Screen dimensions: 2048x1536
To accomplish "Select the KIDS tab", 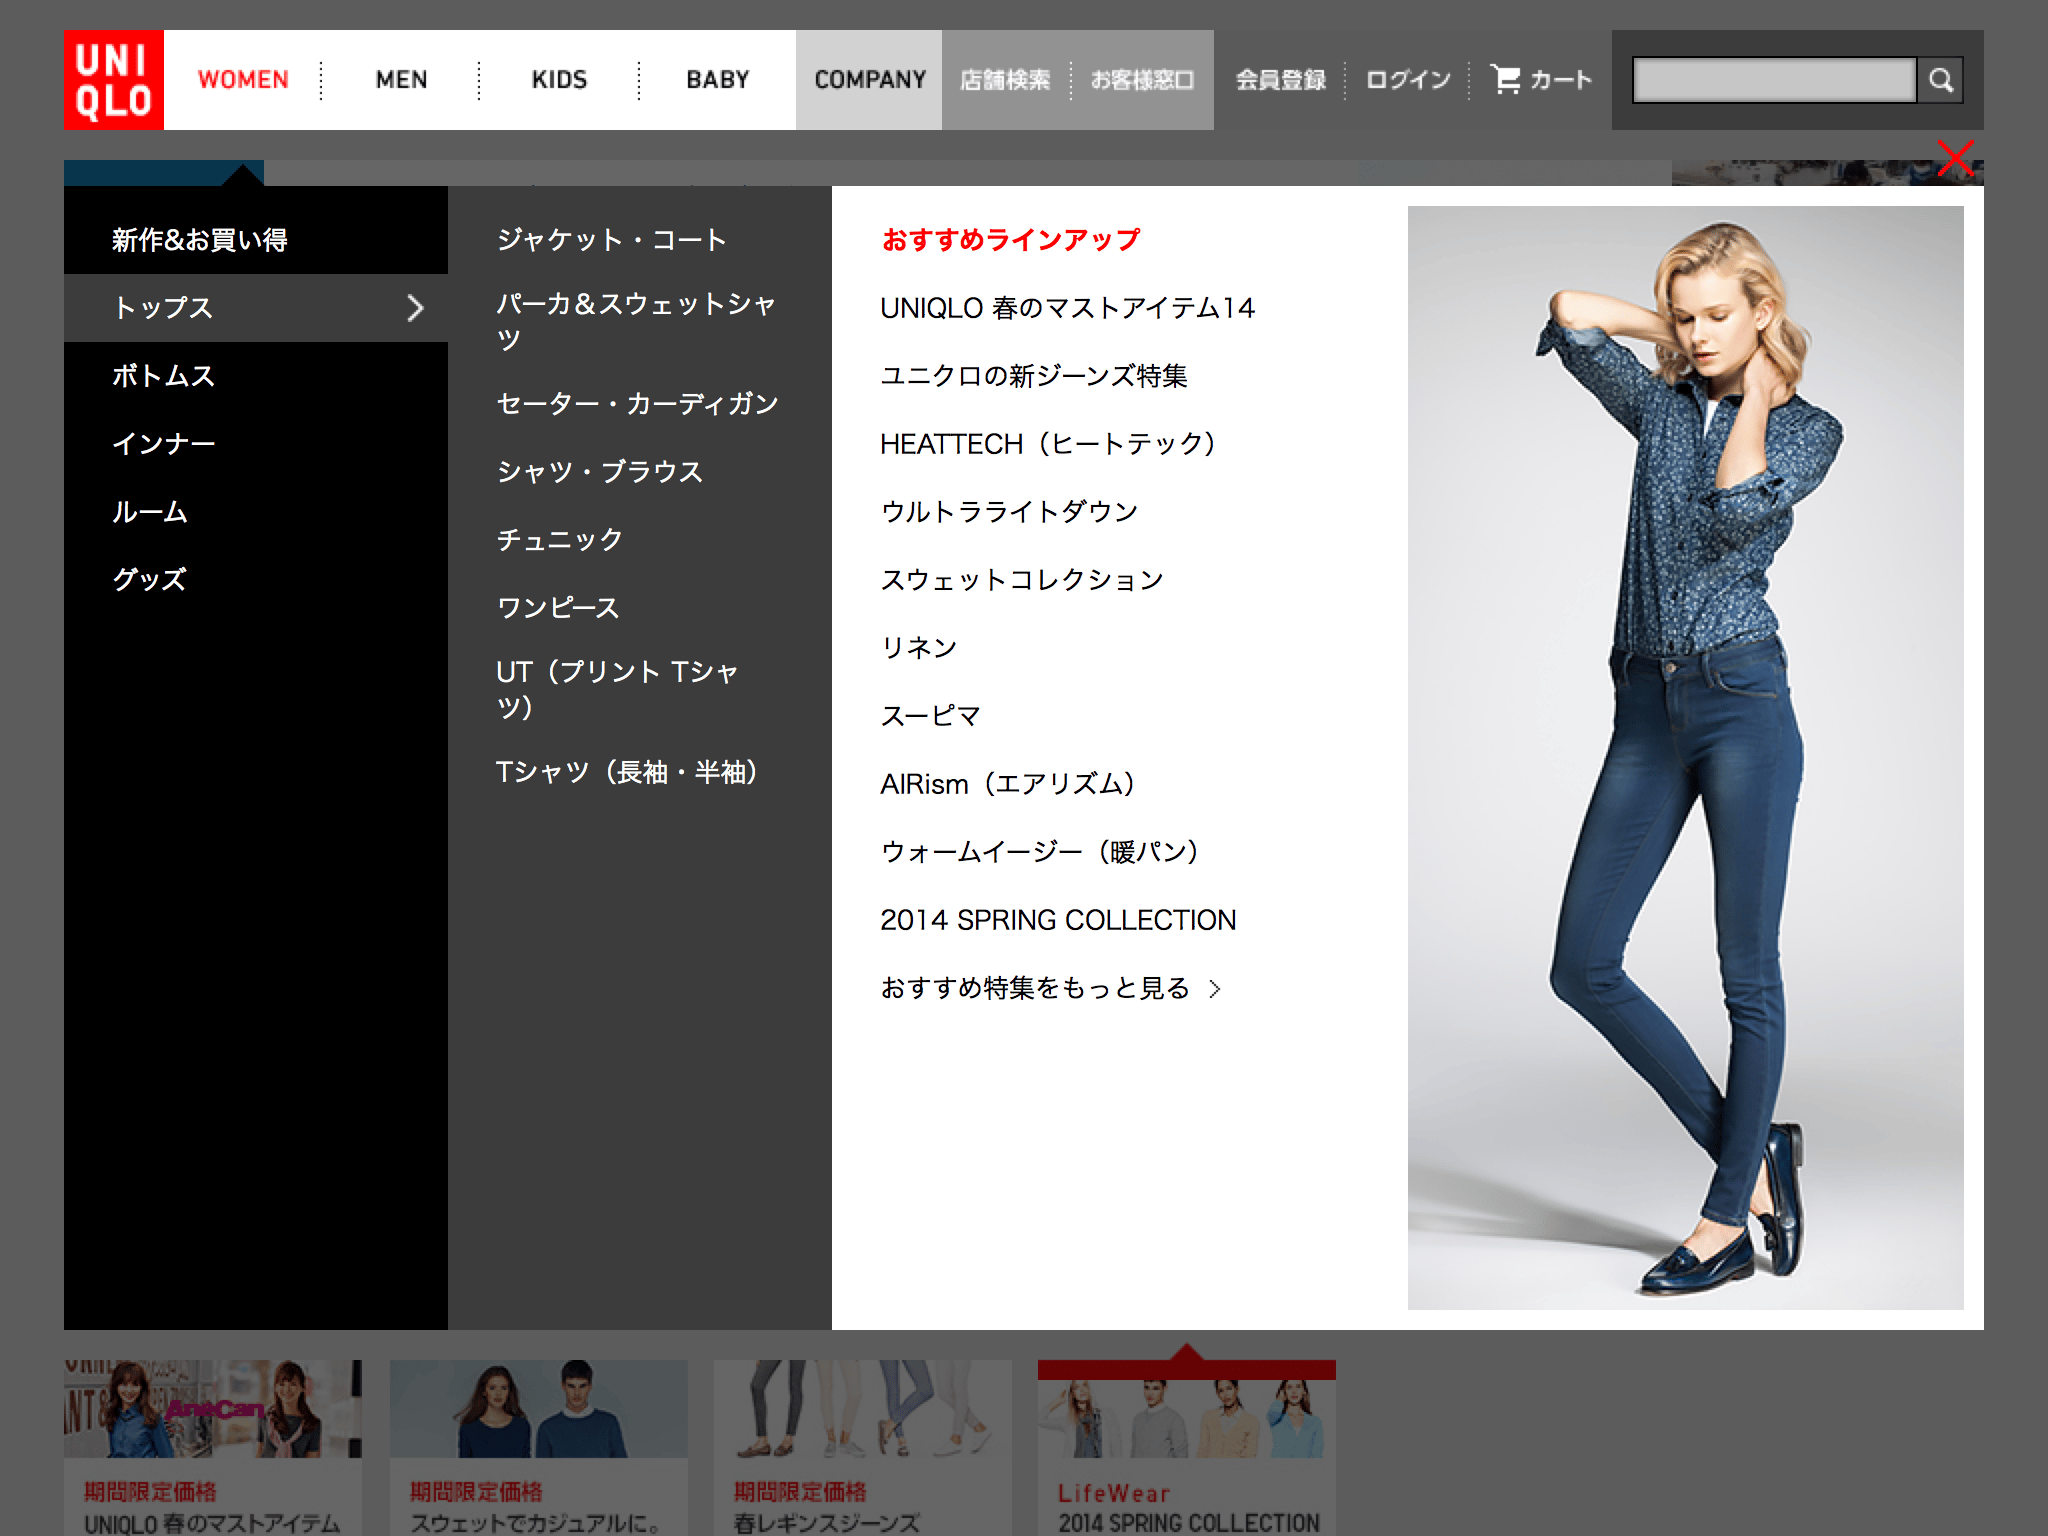I will (x=559, y=80).
